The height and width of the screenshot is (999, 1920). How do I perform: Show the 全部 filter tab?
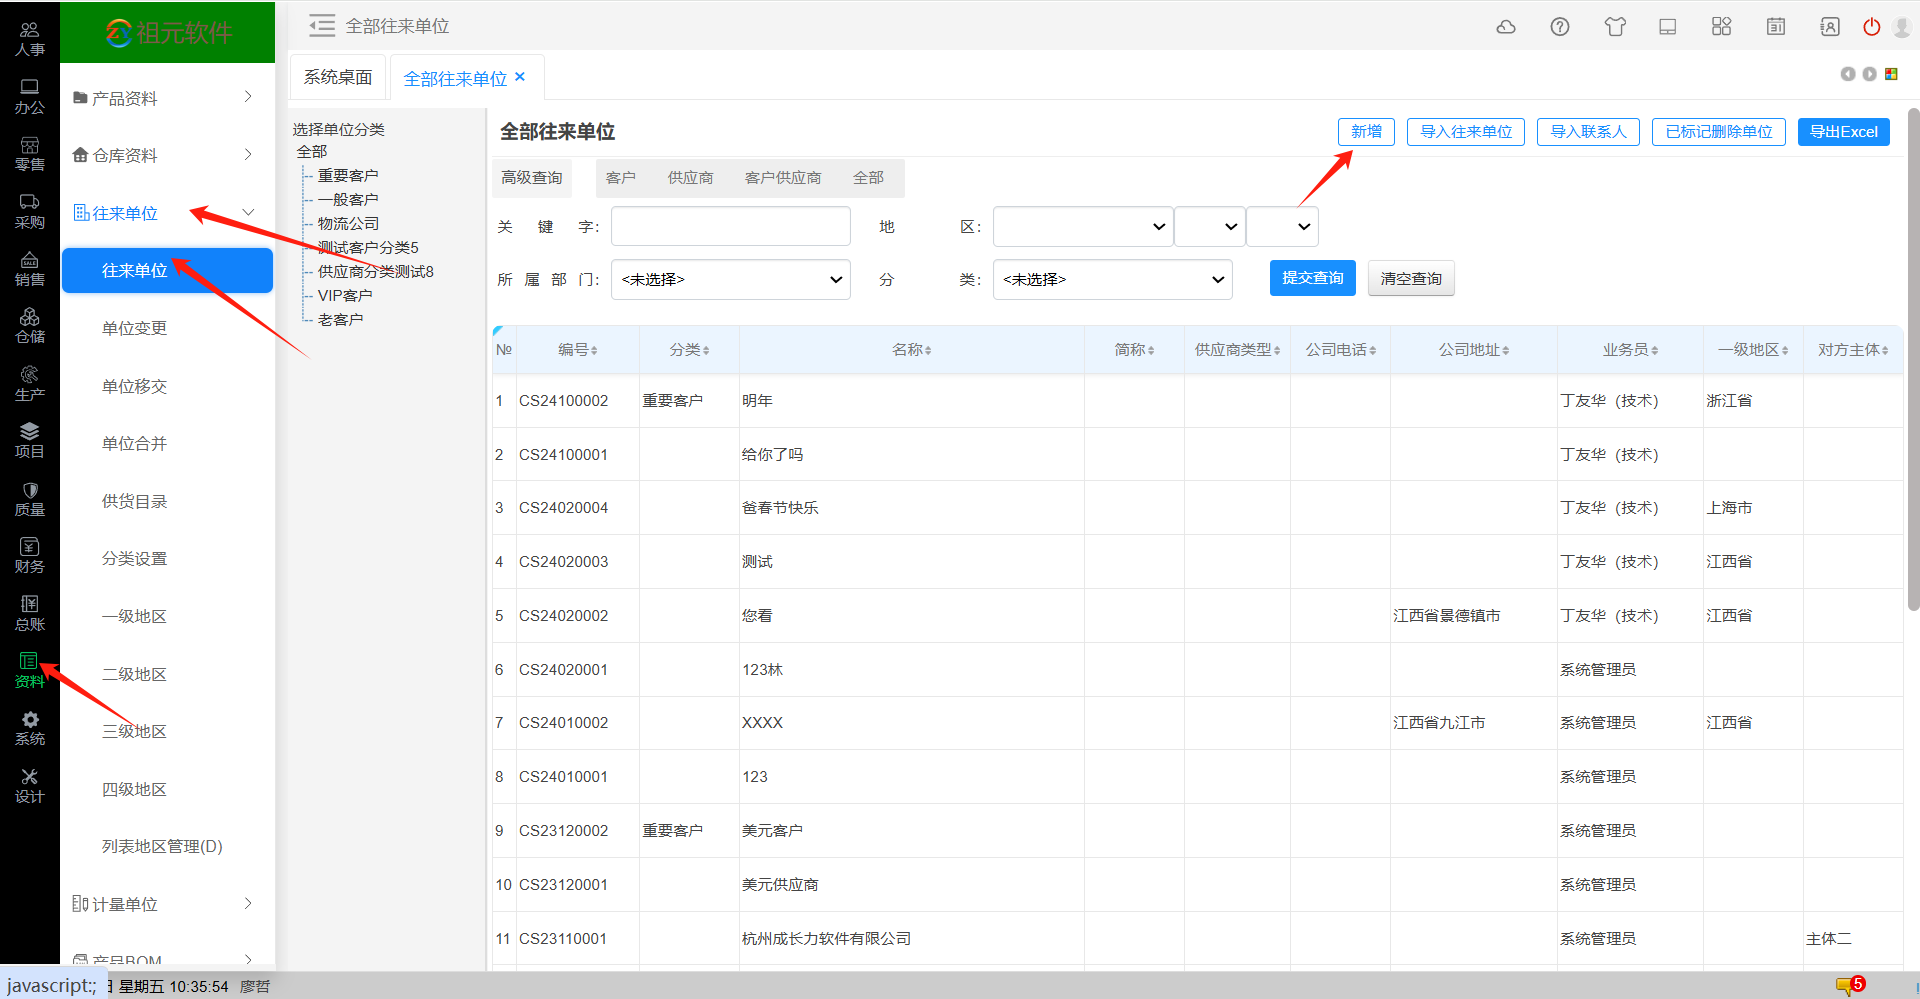tap(869, 178)
